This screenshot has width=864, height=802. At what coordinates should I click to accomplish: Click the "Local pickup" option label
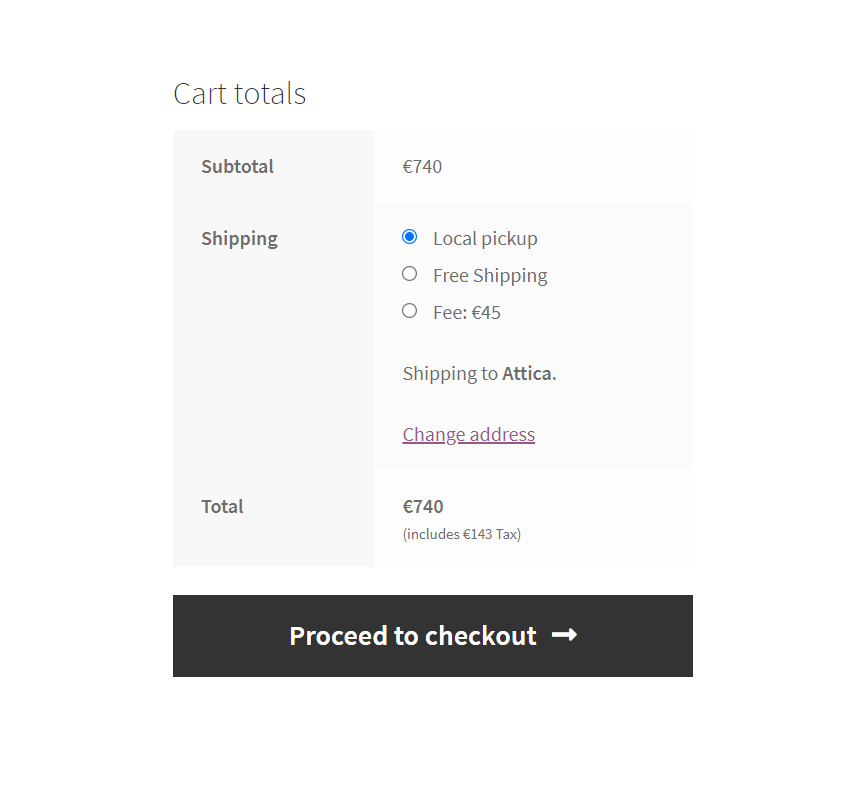click(x=485, y=239)
